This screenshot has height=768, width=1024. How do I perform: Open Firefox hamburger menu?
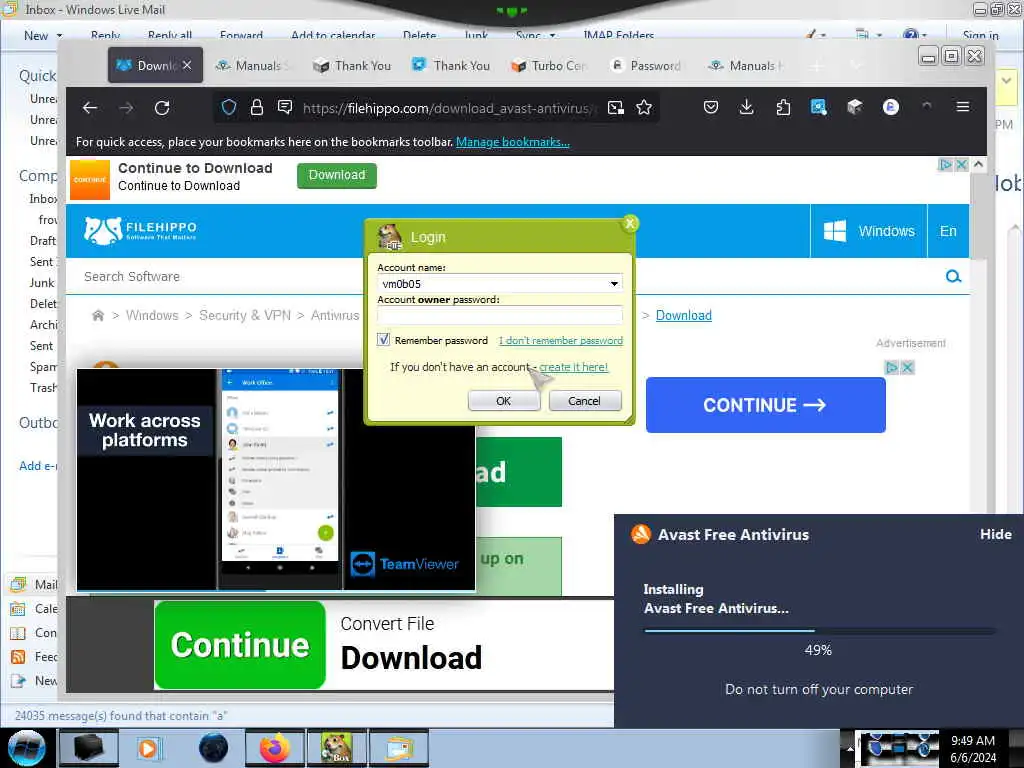[x=963, y=106]
